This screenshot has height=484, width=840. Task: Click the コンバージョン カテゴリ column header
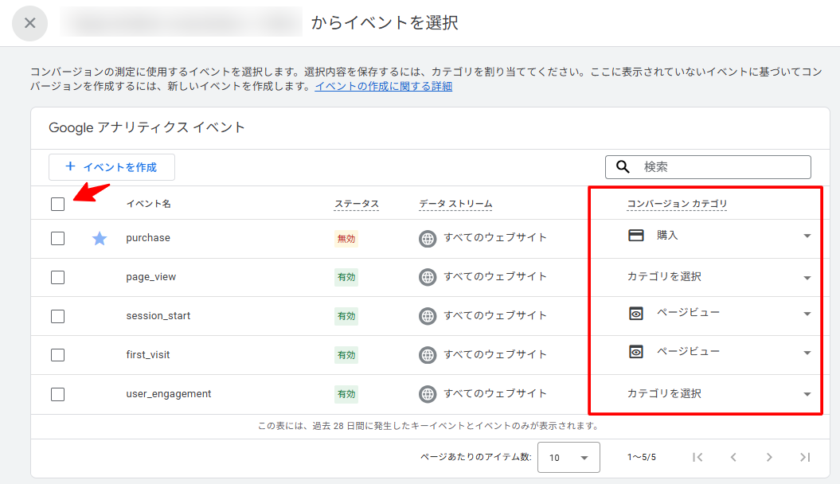click(676, 204)
